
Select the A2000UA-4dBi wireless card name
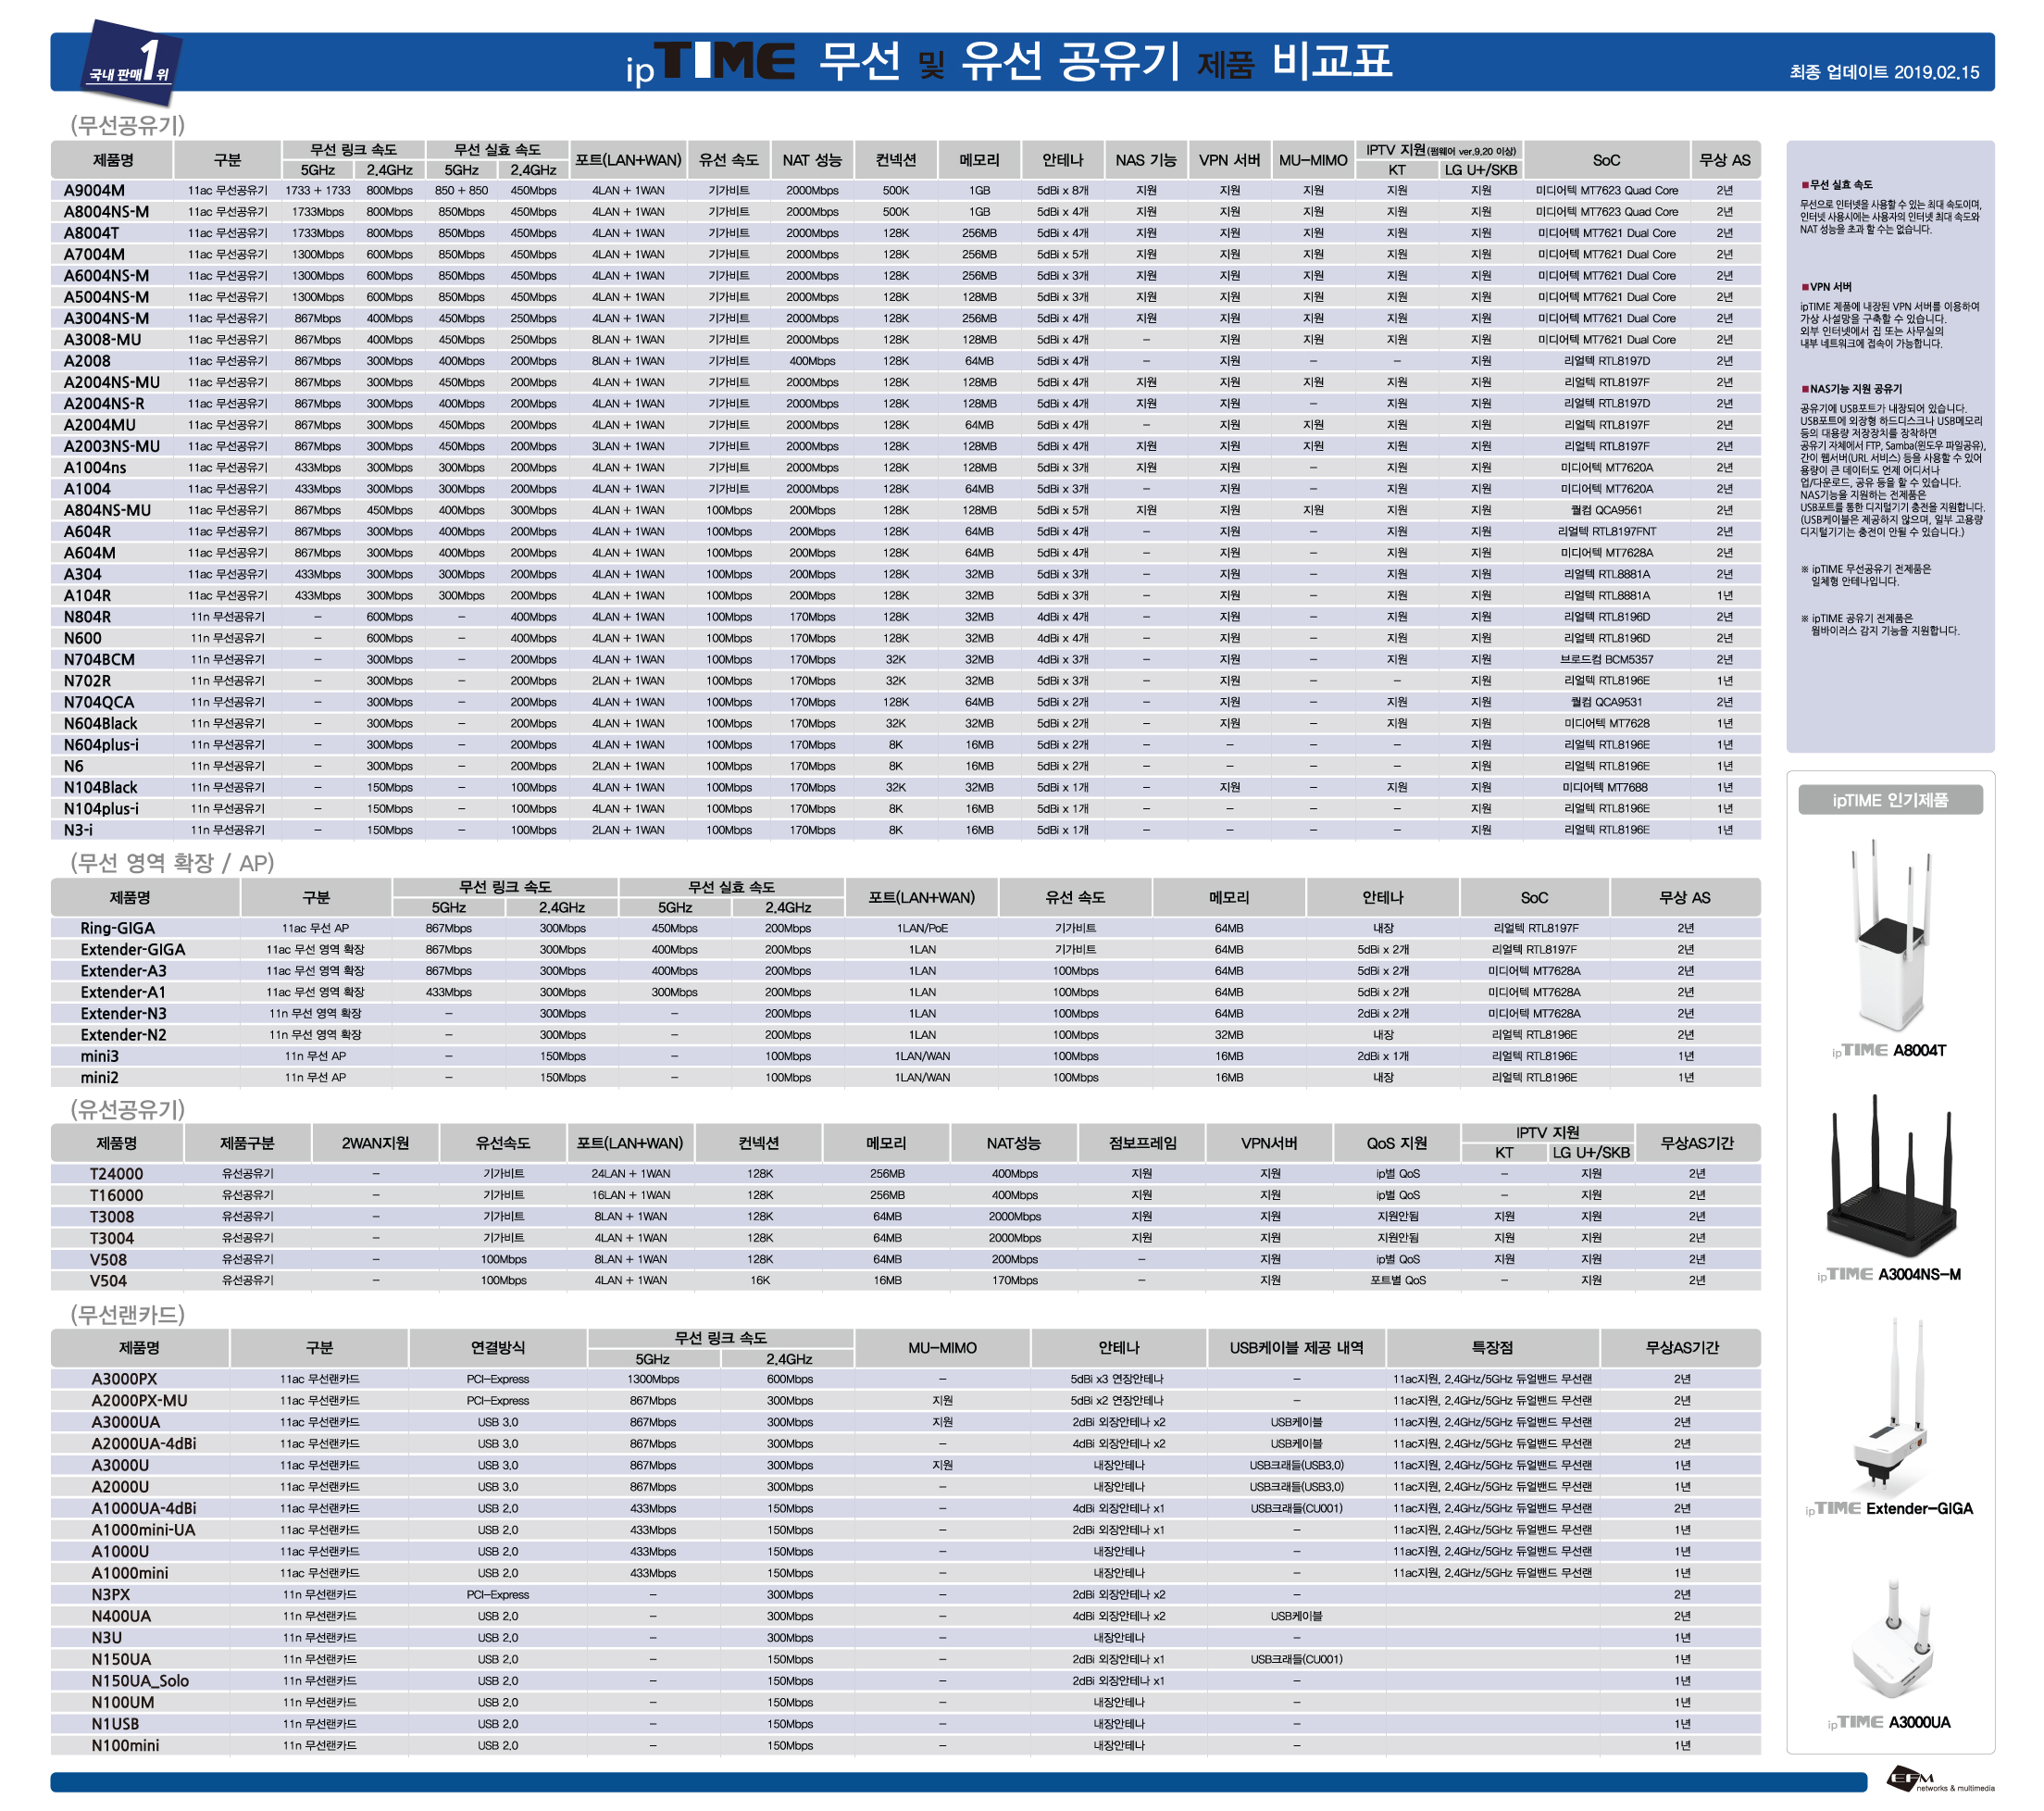pos(144,1444)
